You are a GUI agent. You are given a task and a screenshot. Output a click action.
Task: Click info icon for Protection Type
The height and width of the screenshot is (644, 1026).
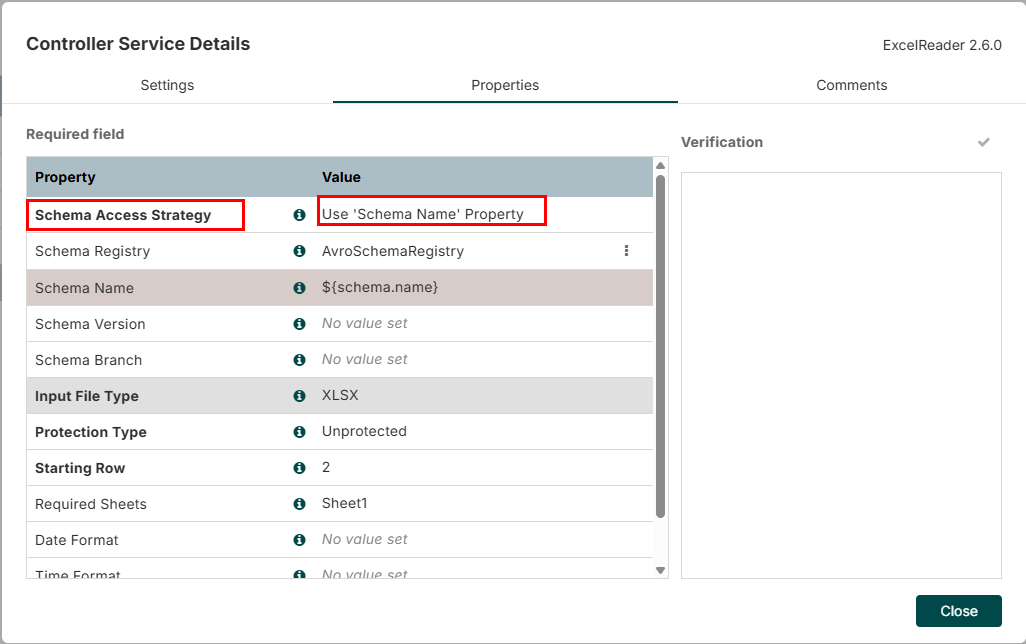coord(299,431)
